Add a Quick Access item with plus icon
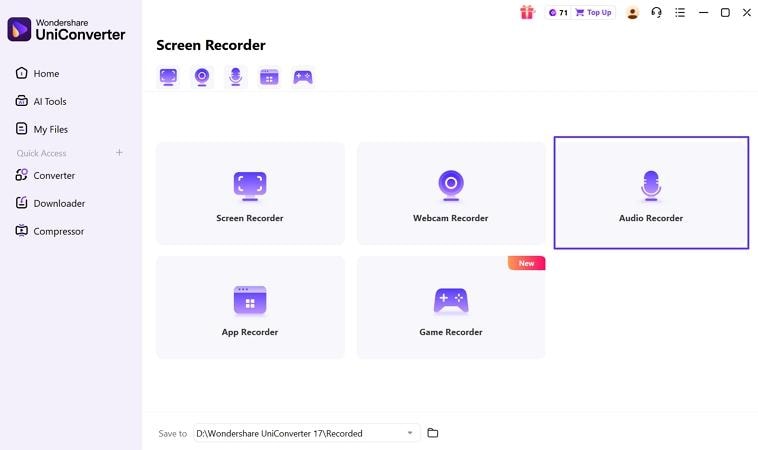 click(119, 153)
